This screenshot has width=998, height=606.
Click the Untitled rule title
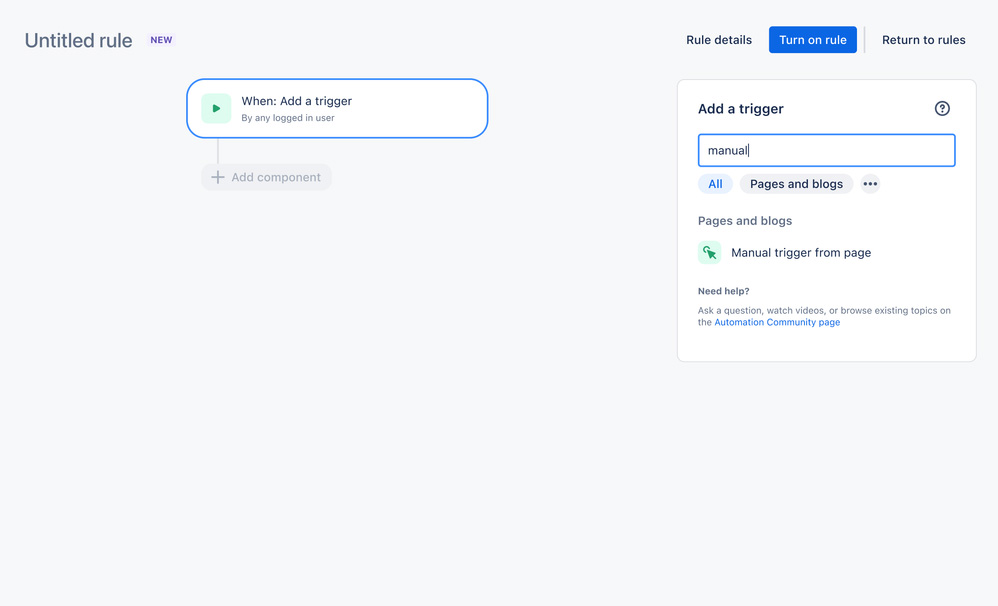pyautogui.click(x=78, y=40)
